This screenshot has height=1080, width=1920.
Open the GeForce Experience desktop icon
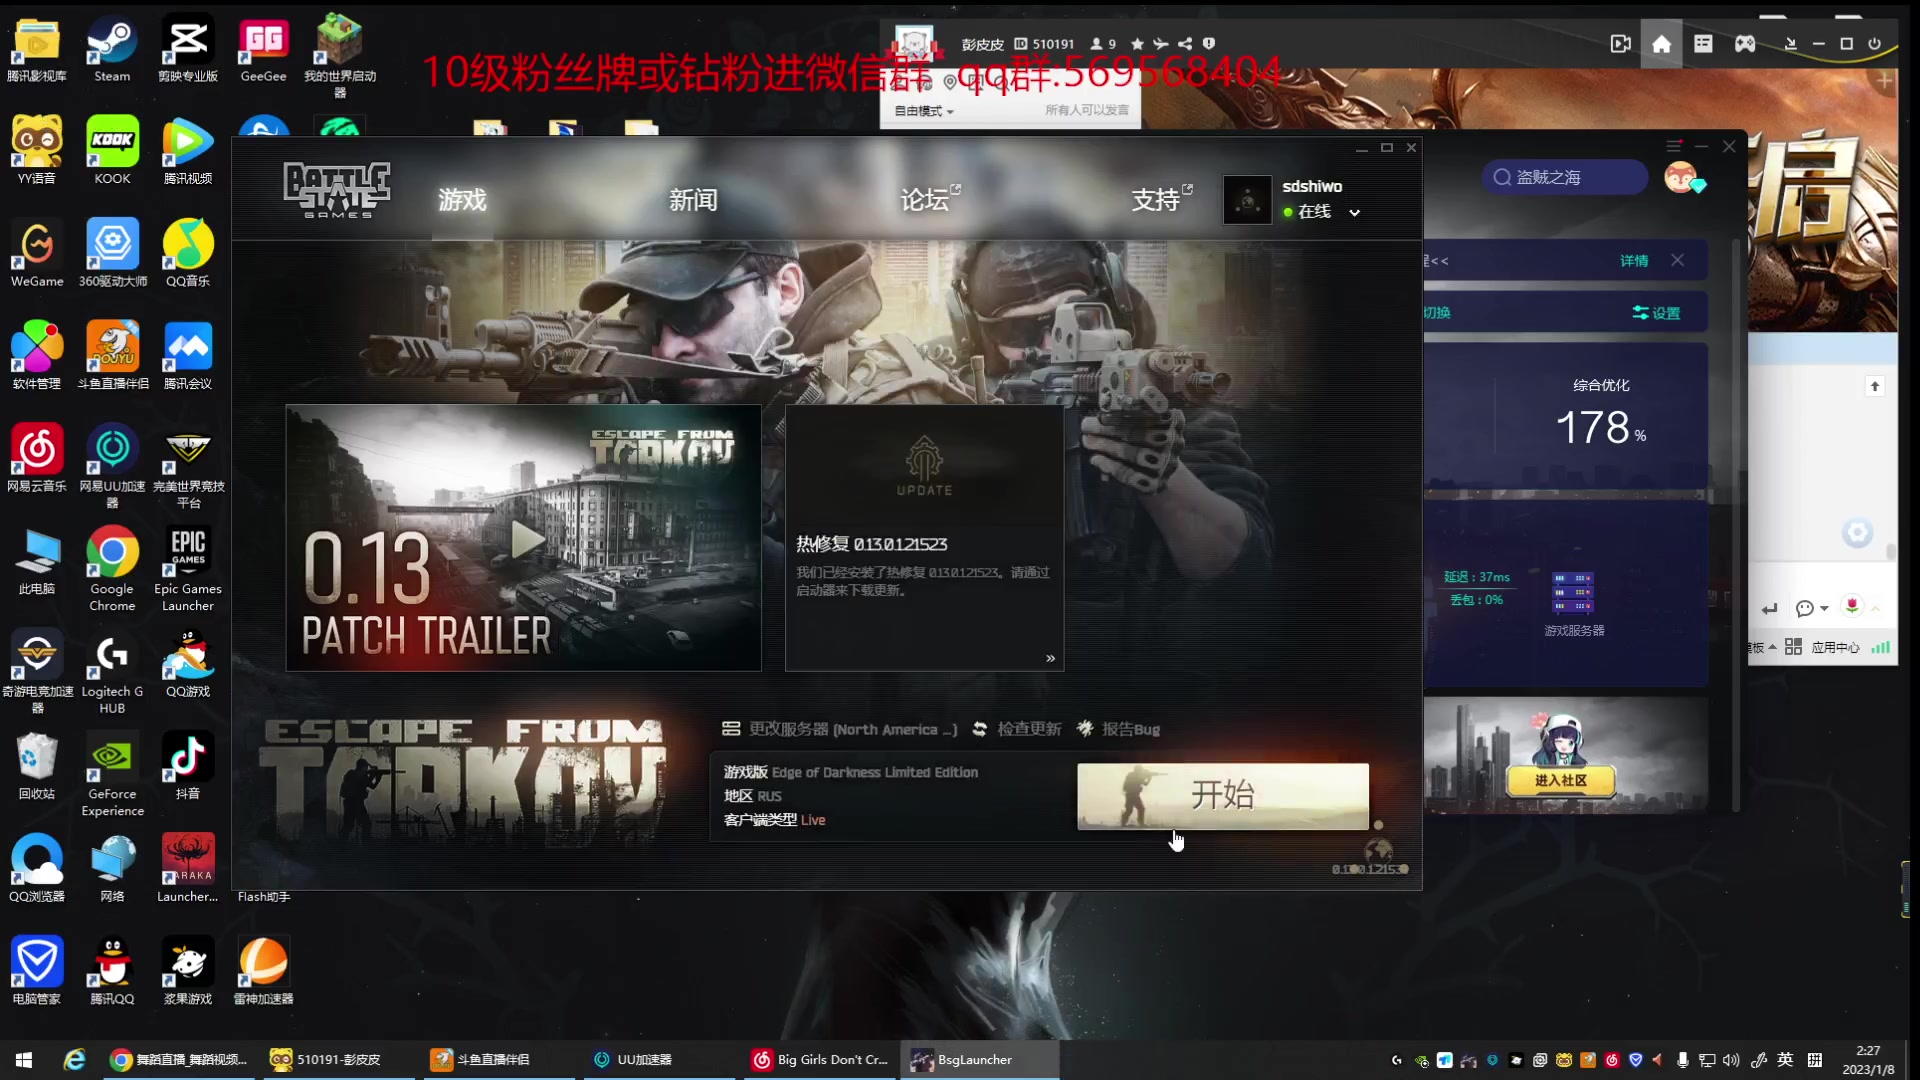[x=112, y=775]
